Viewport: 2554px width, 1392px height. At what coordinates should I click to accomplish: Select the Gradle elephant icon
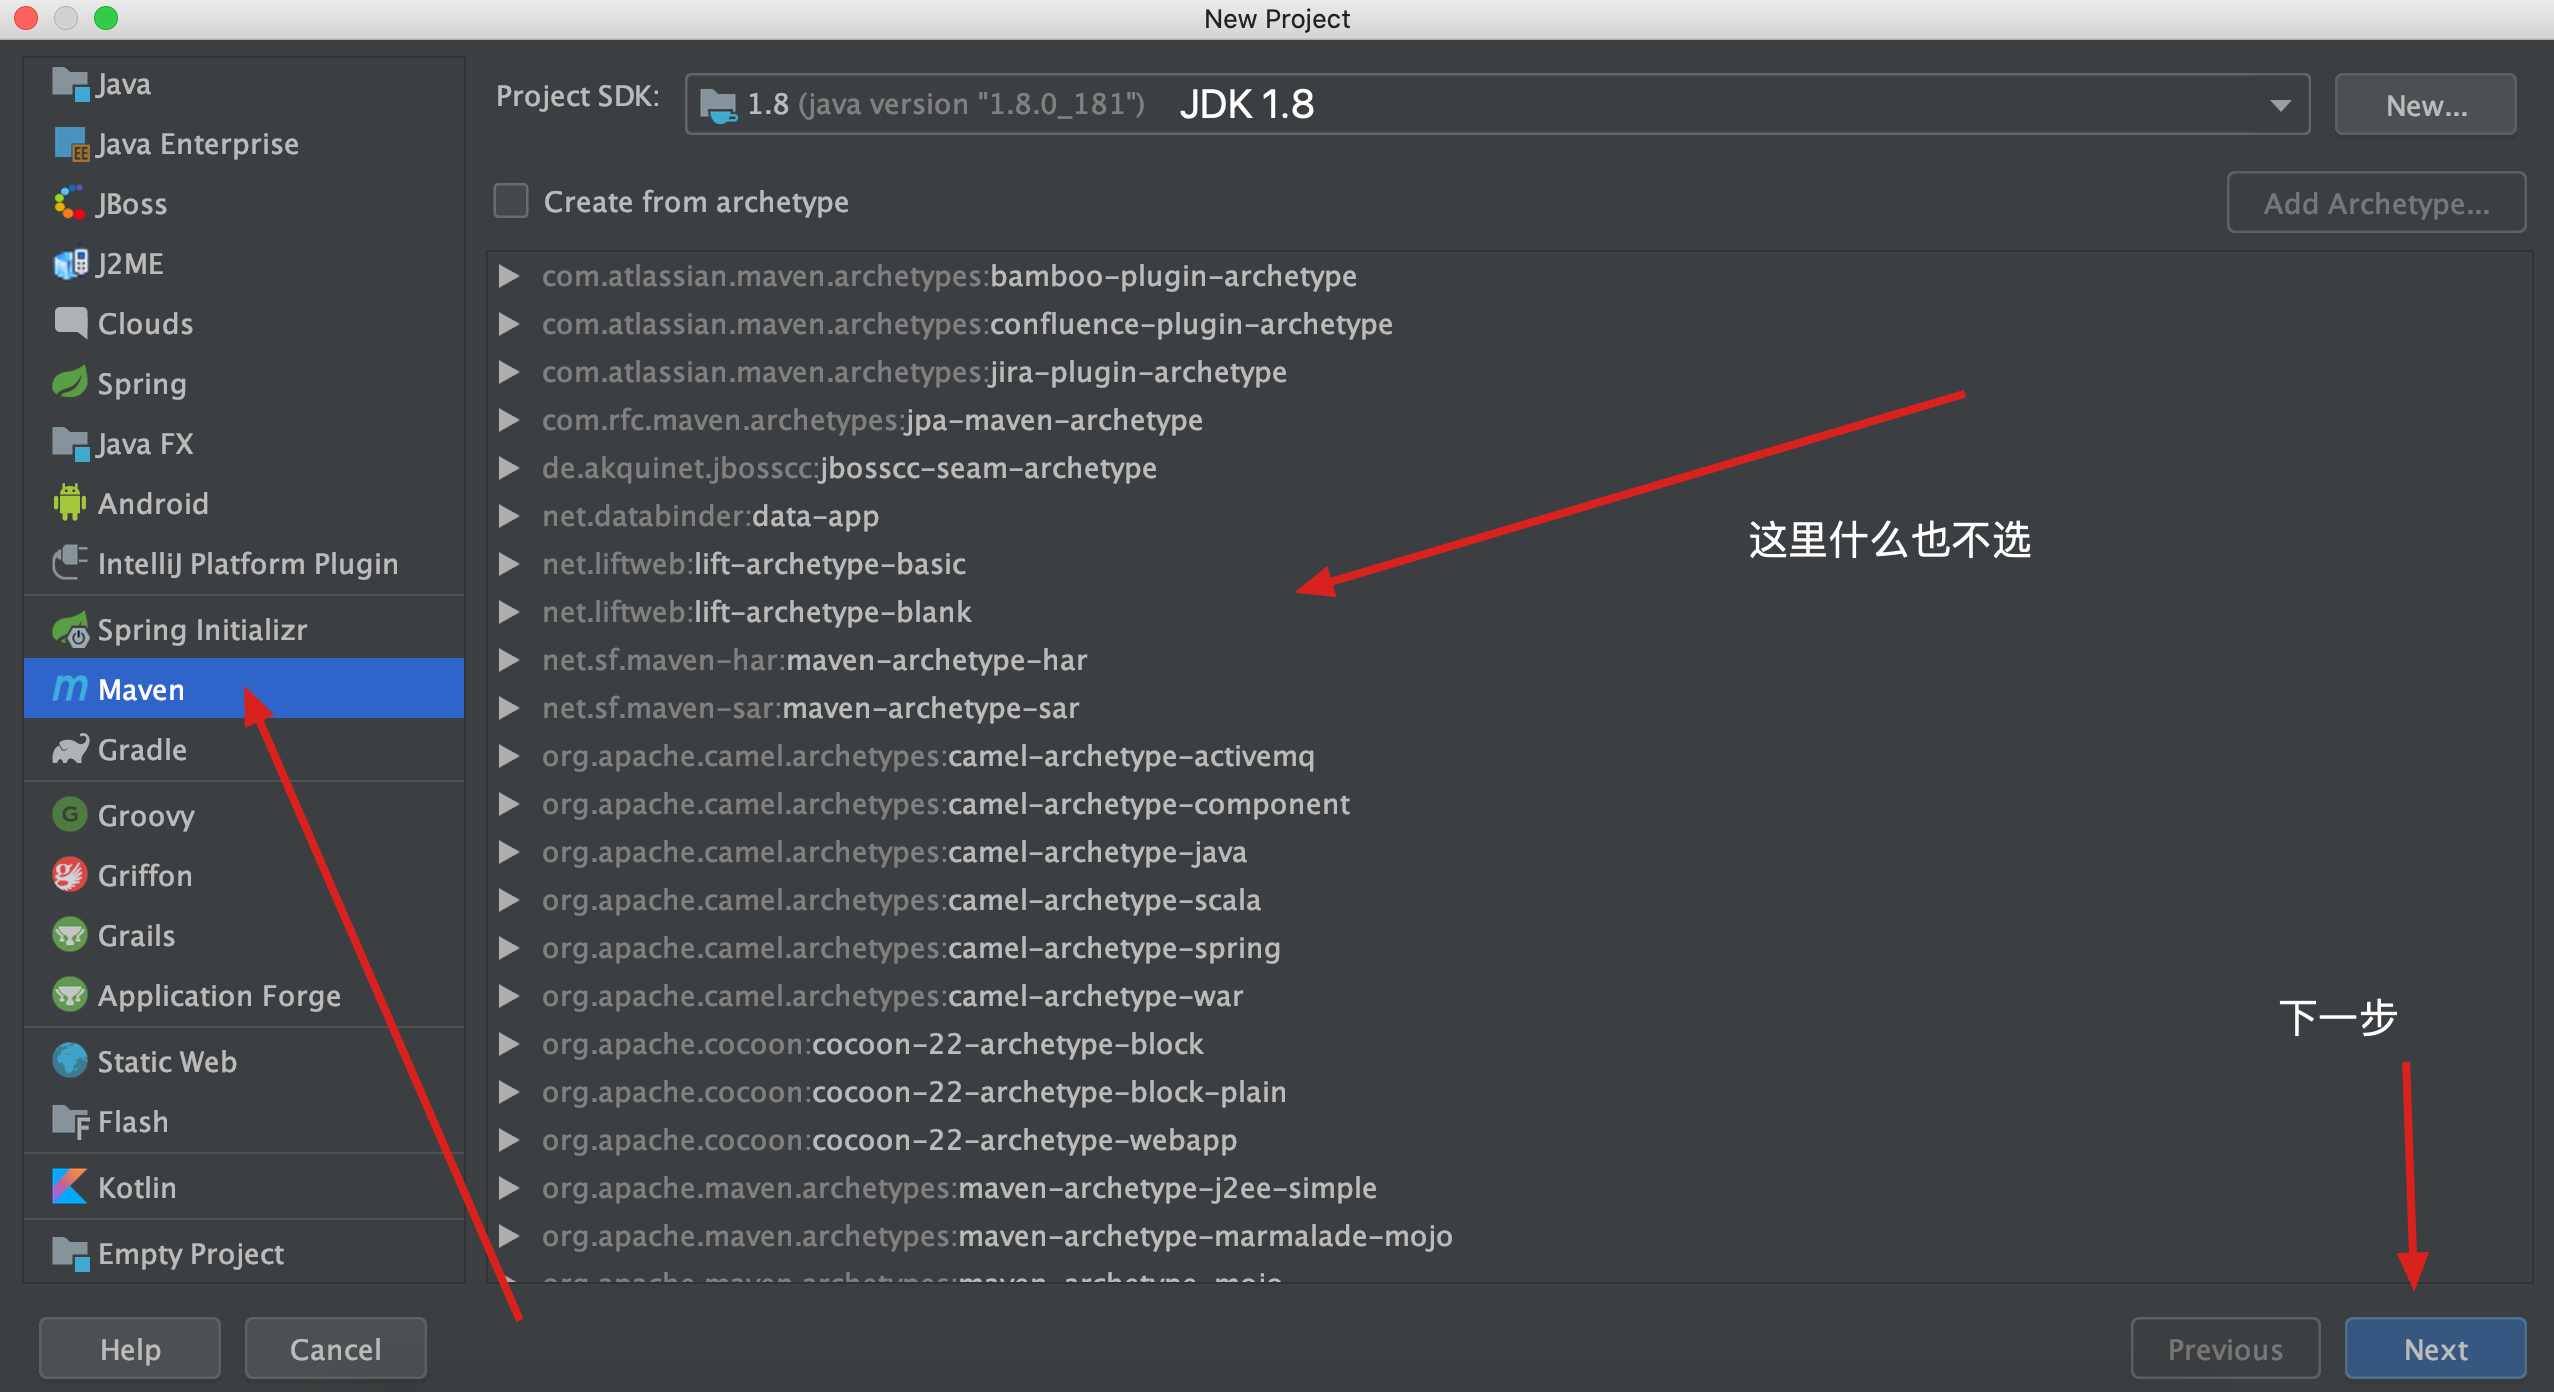pyautogui.click(x=70, y=749)
